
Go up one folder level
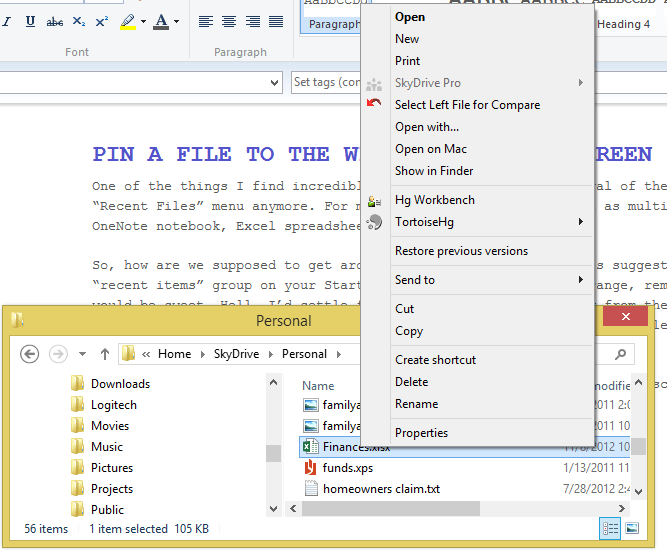pos(105,354)
